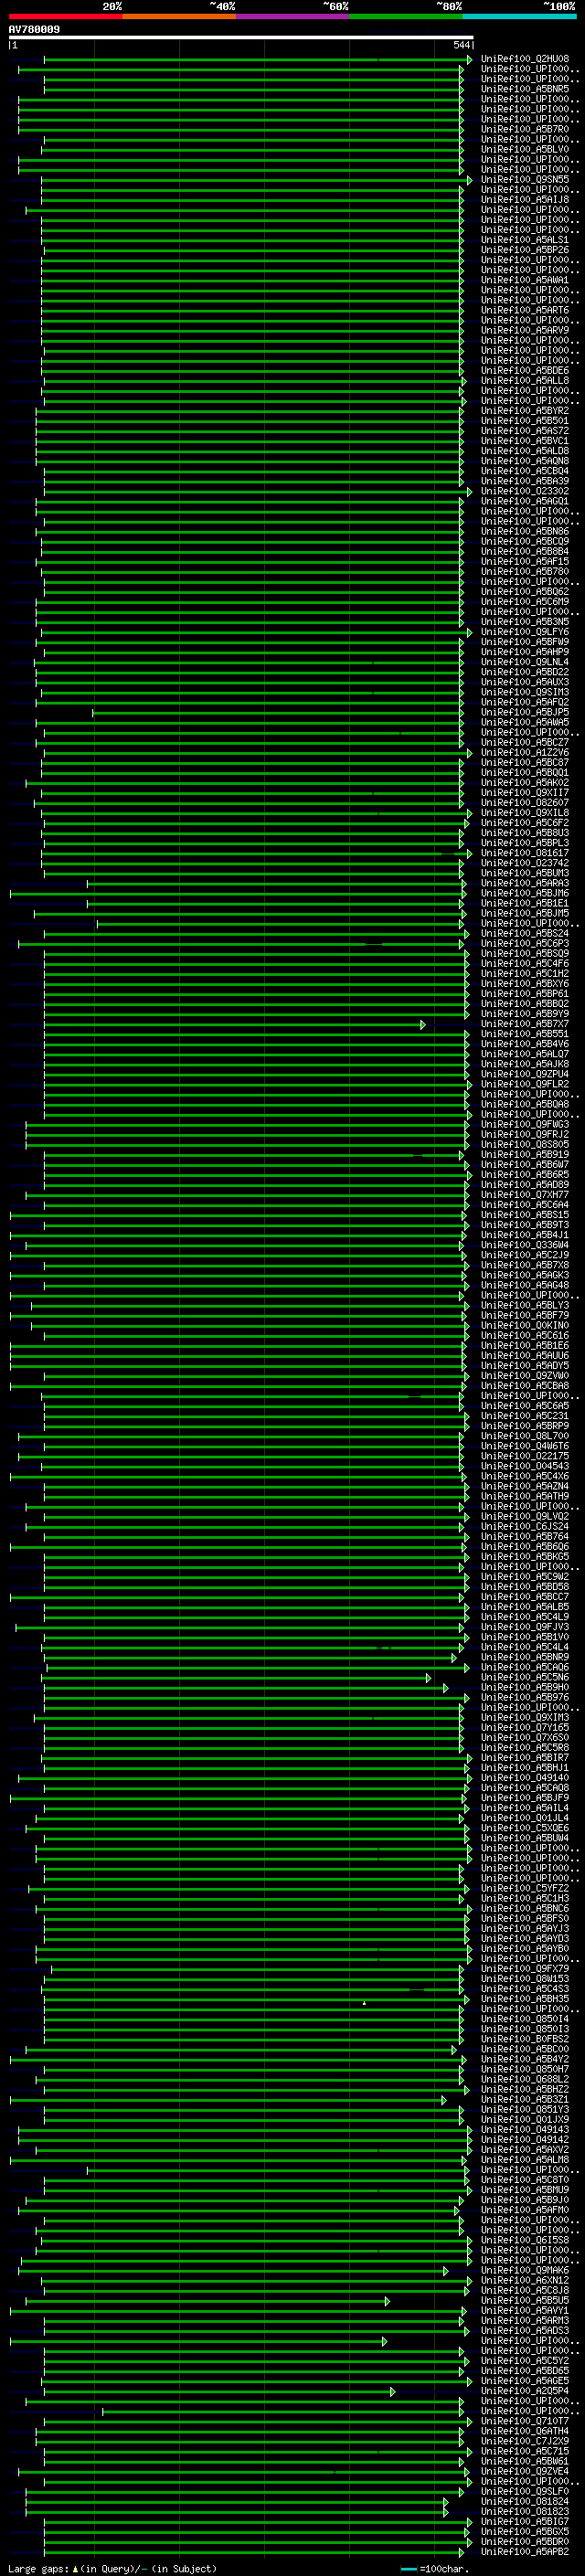Select hit label UniRef100_A5BN86

click(x=525, y=532)
